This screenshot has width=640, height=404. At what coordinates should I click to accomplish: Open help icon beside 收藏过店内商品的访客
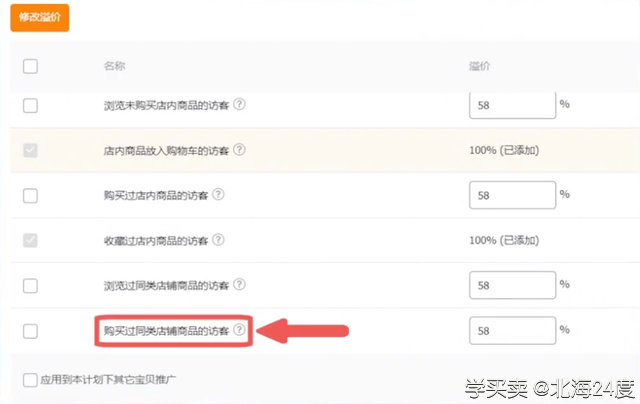(x=218, y=240)
